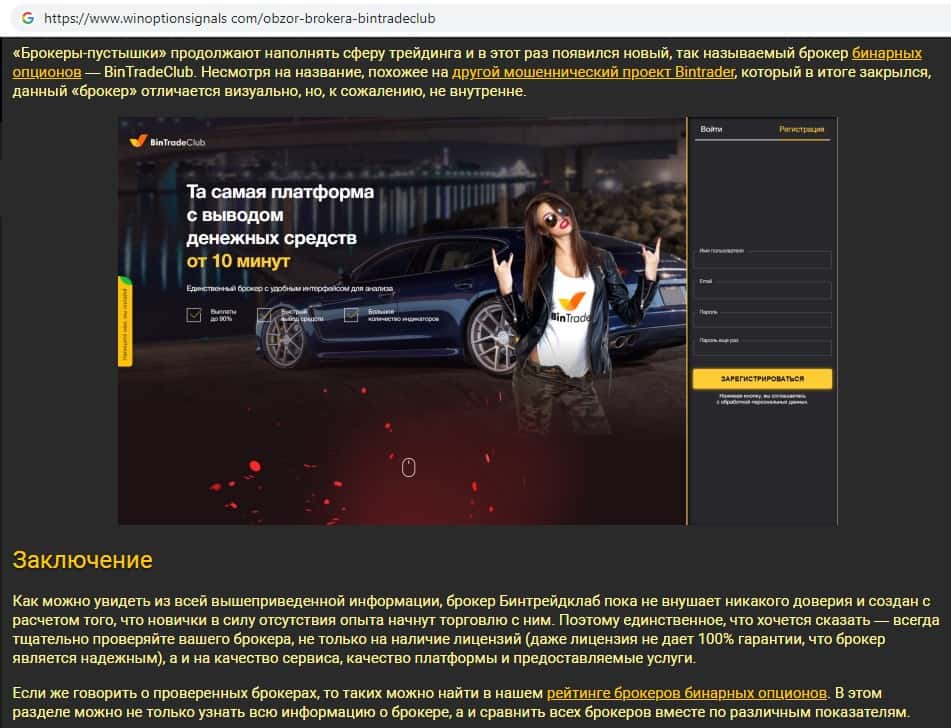
Task: Toggle the «Большое количество индикаторов» checkbox
Action: click(x=351, y=315)
